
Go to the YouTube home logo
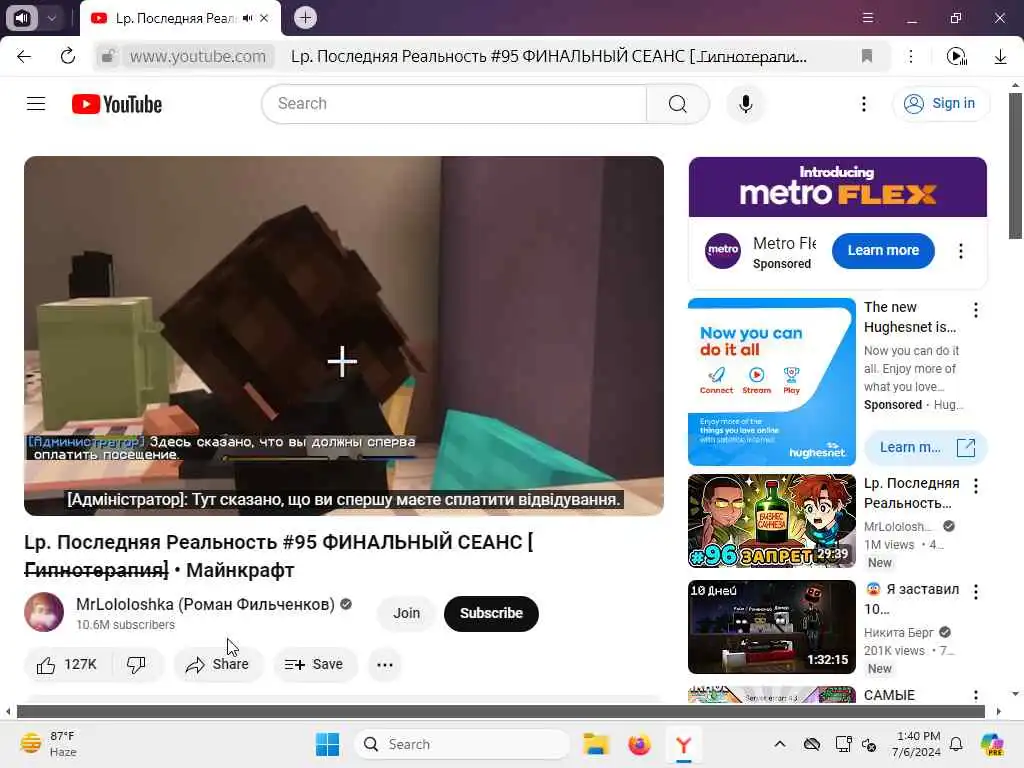(117, 104)
